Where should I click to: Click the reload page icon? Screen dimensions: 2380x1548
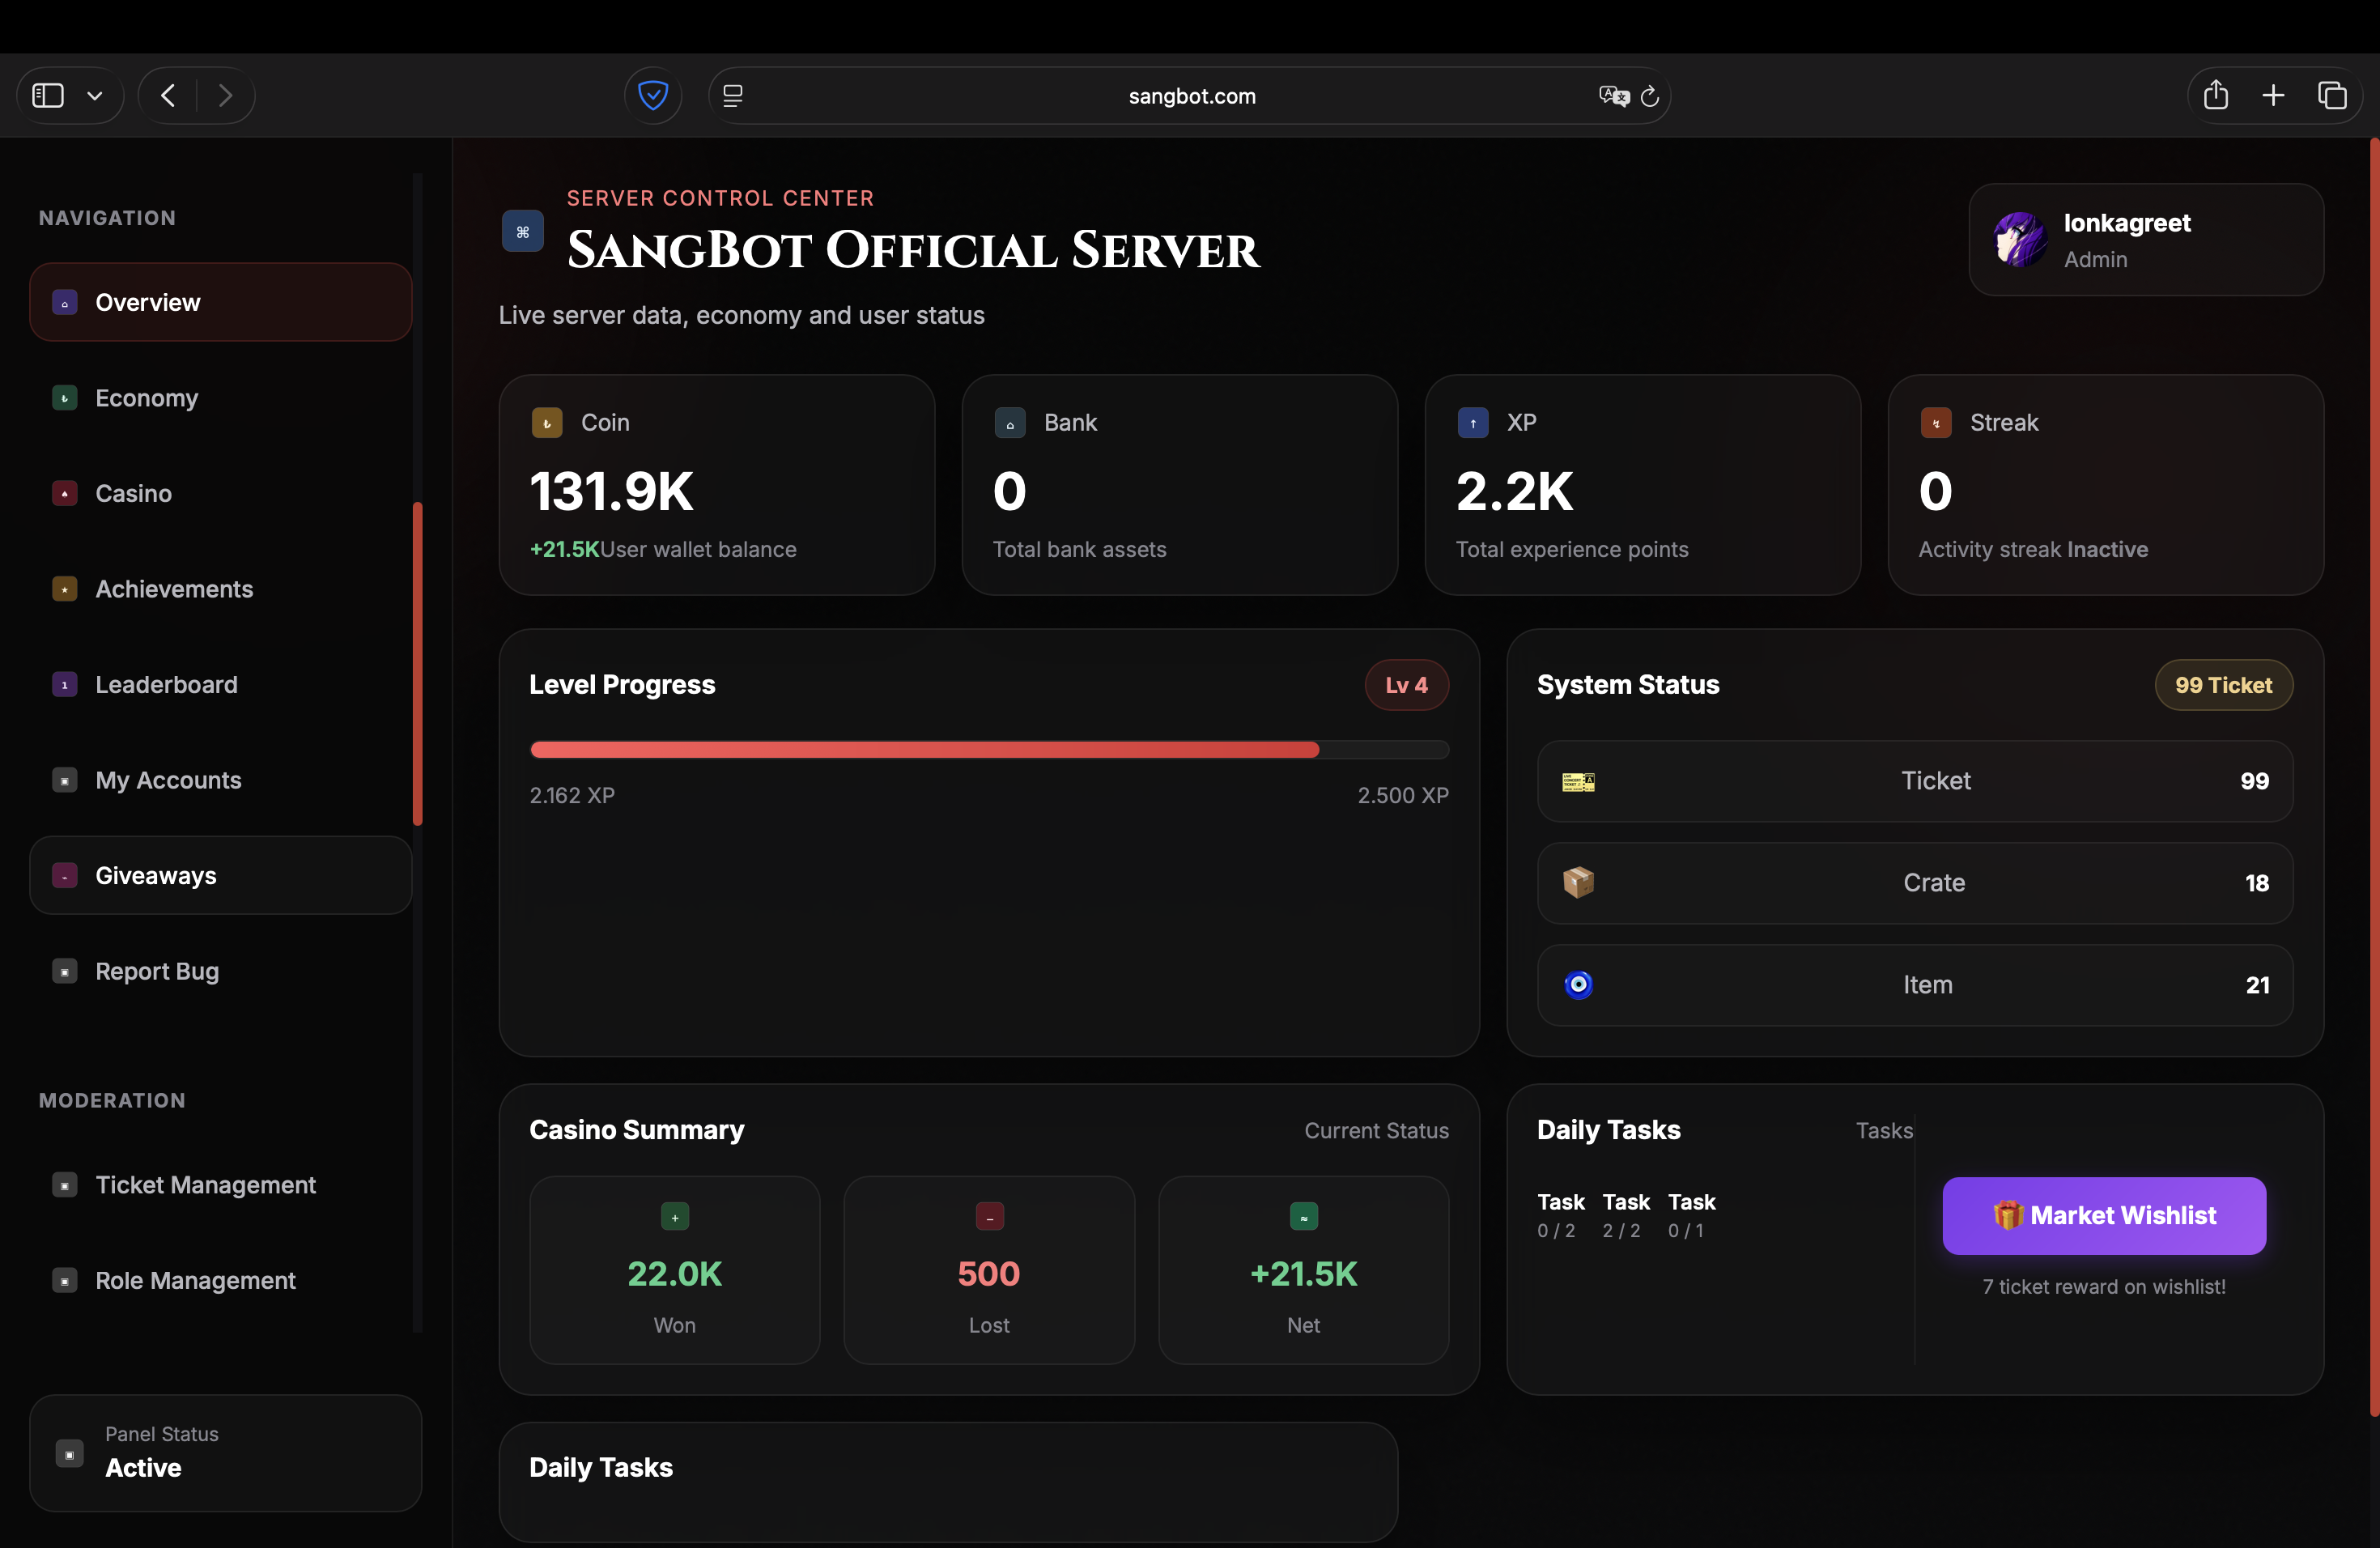coord(1650,96)
